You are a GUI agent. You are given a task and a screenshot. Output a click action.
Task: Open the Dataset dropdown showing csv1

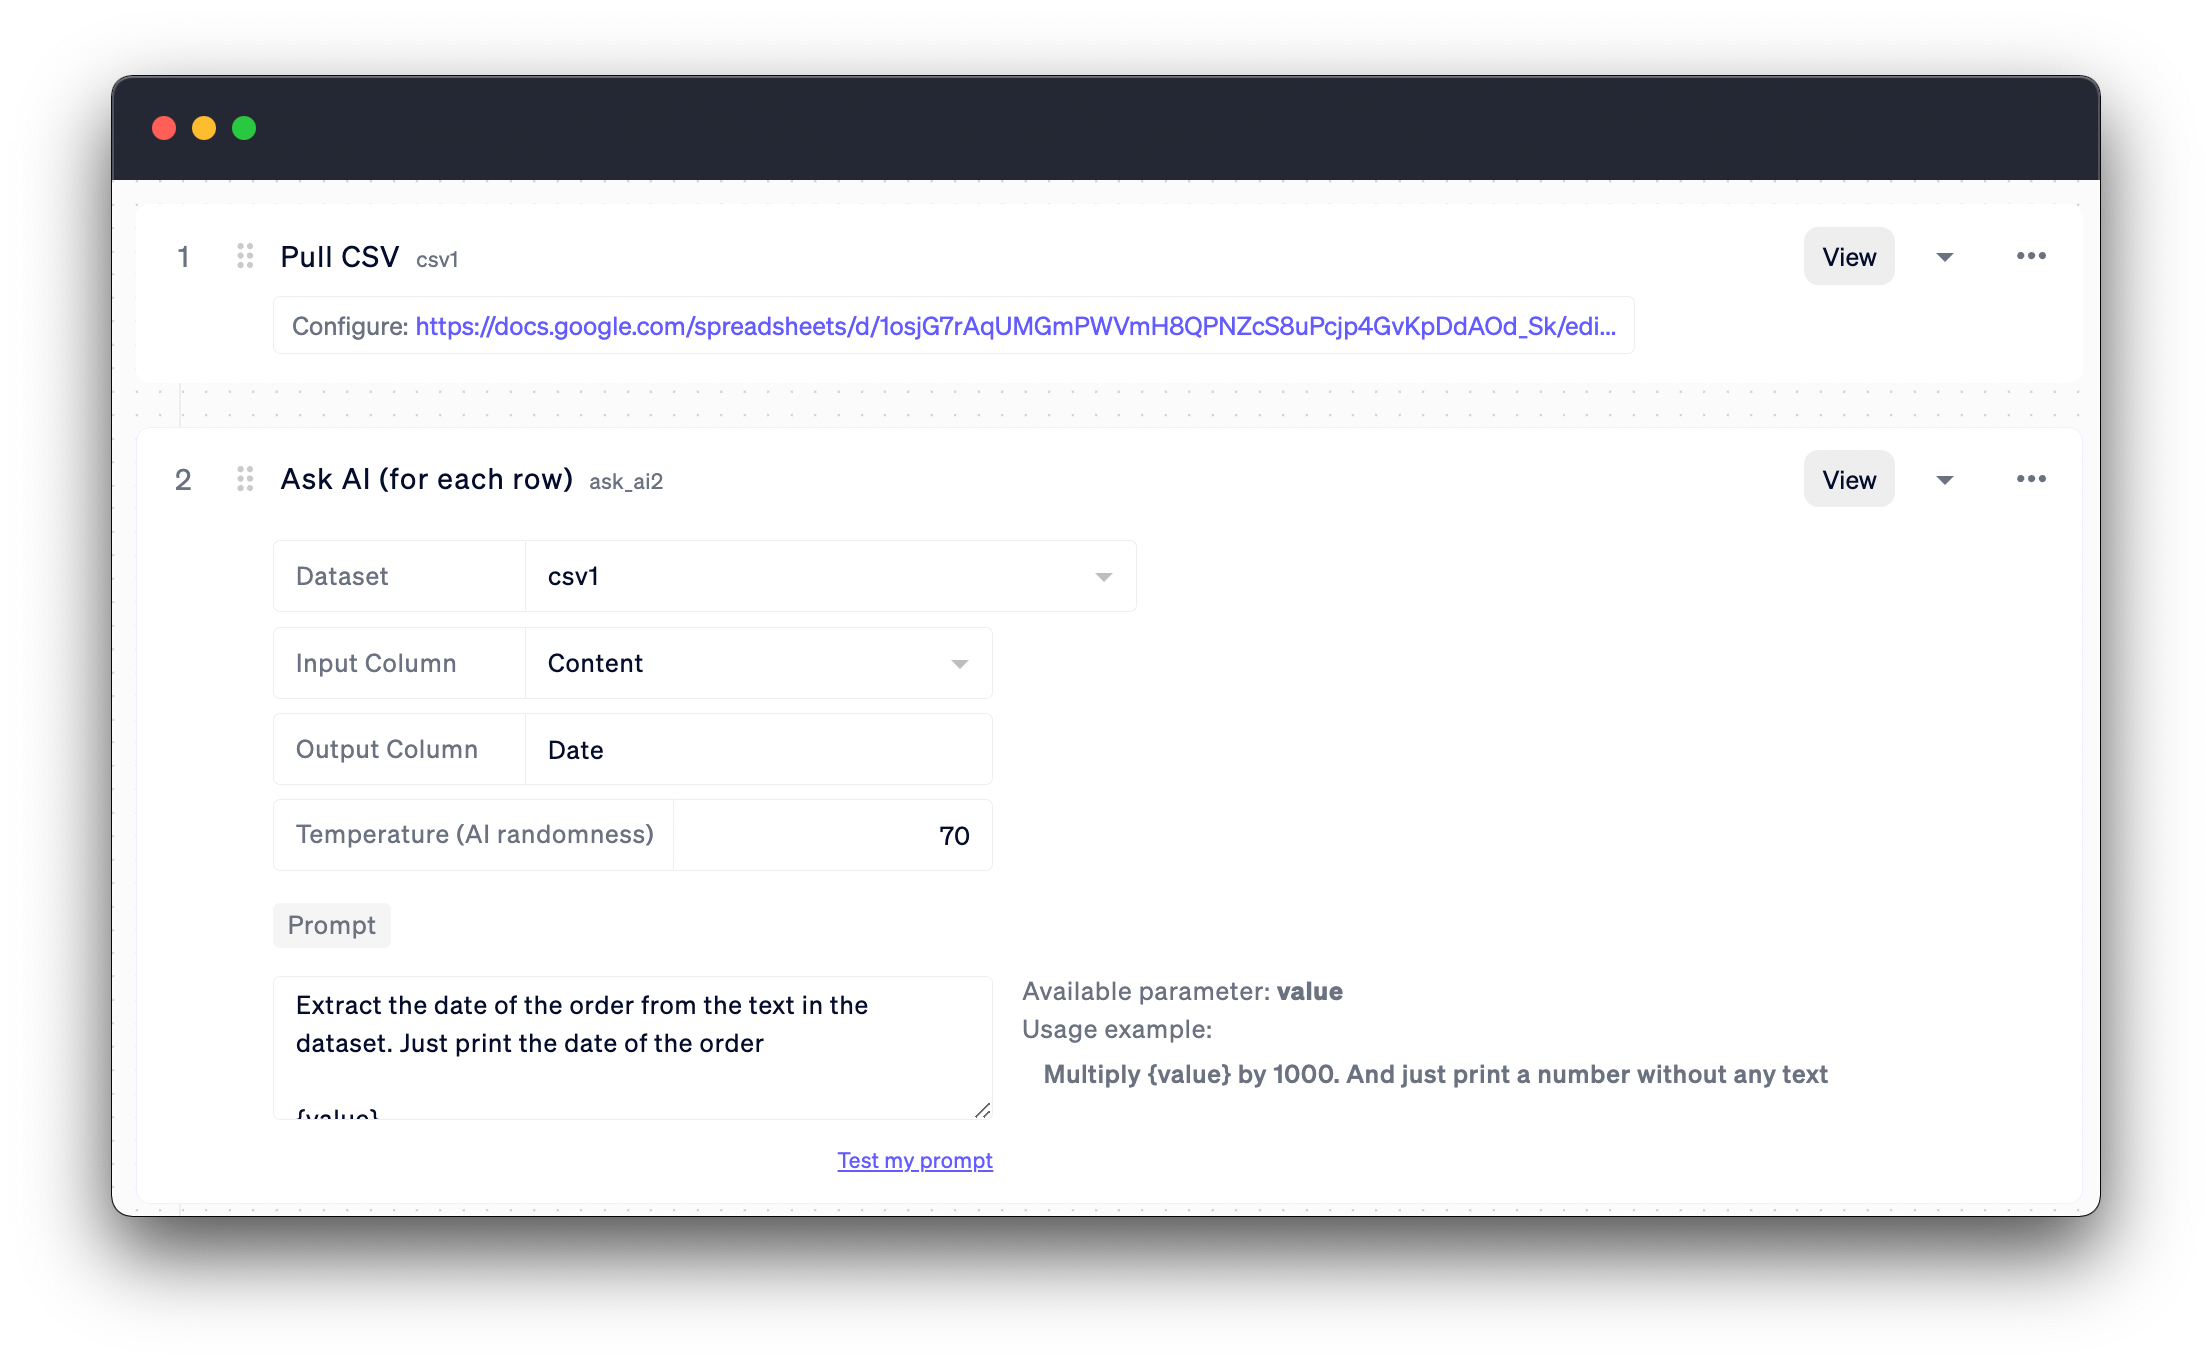click(x=830, y=577)
